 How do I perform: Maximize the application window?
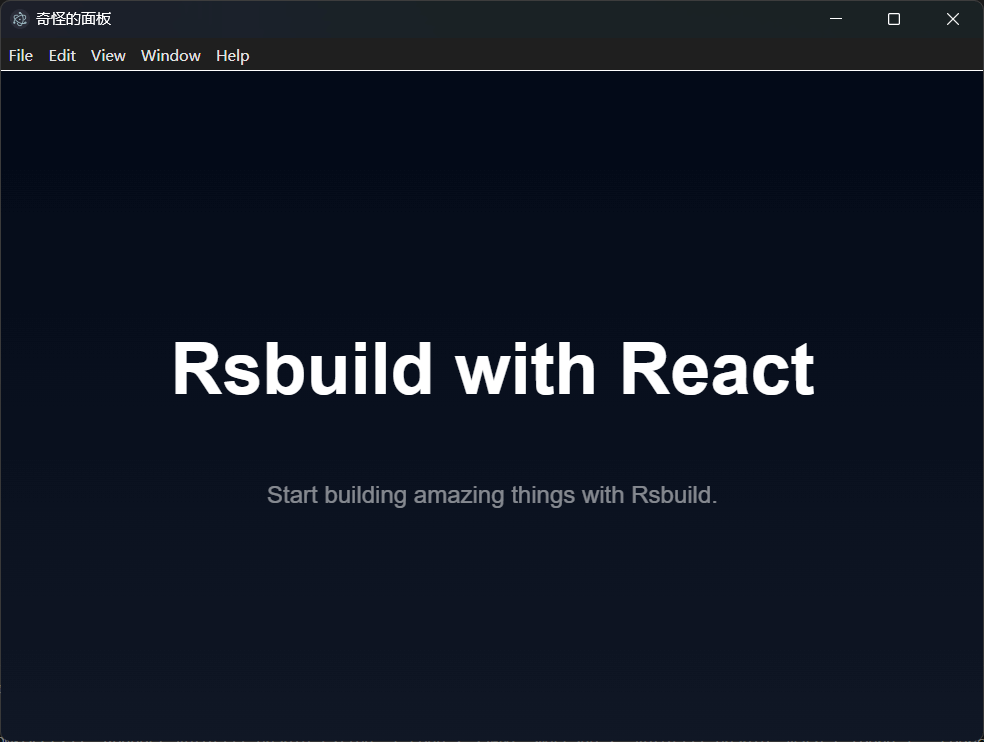894,19
